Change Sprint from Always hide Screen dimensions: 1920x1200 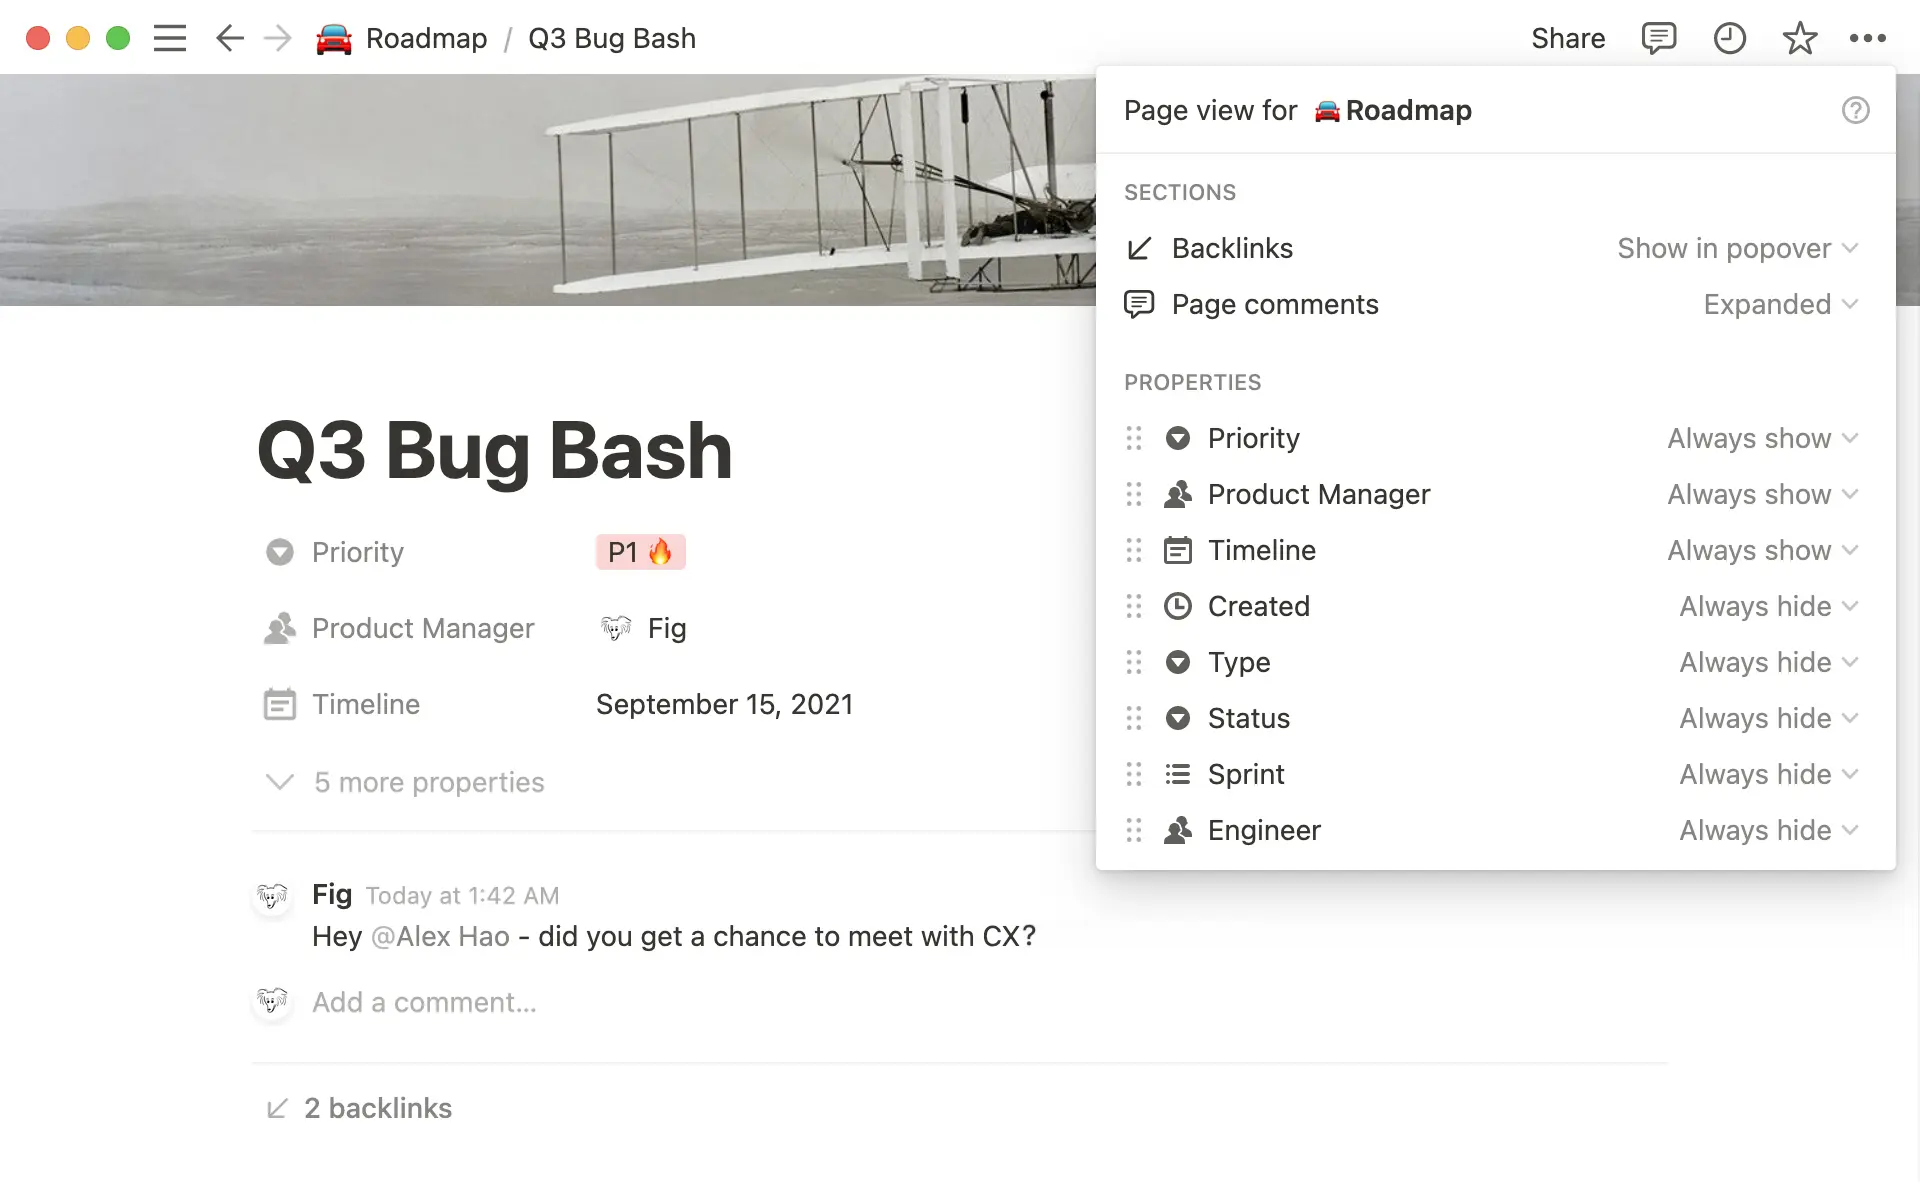coord(1767,774)
